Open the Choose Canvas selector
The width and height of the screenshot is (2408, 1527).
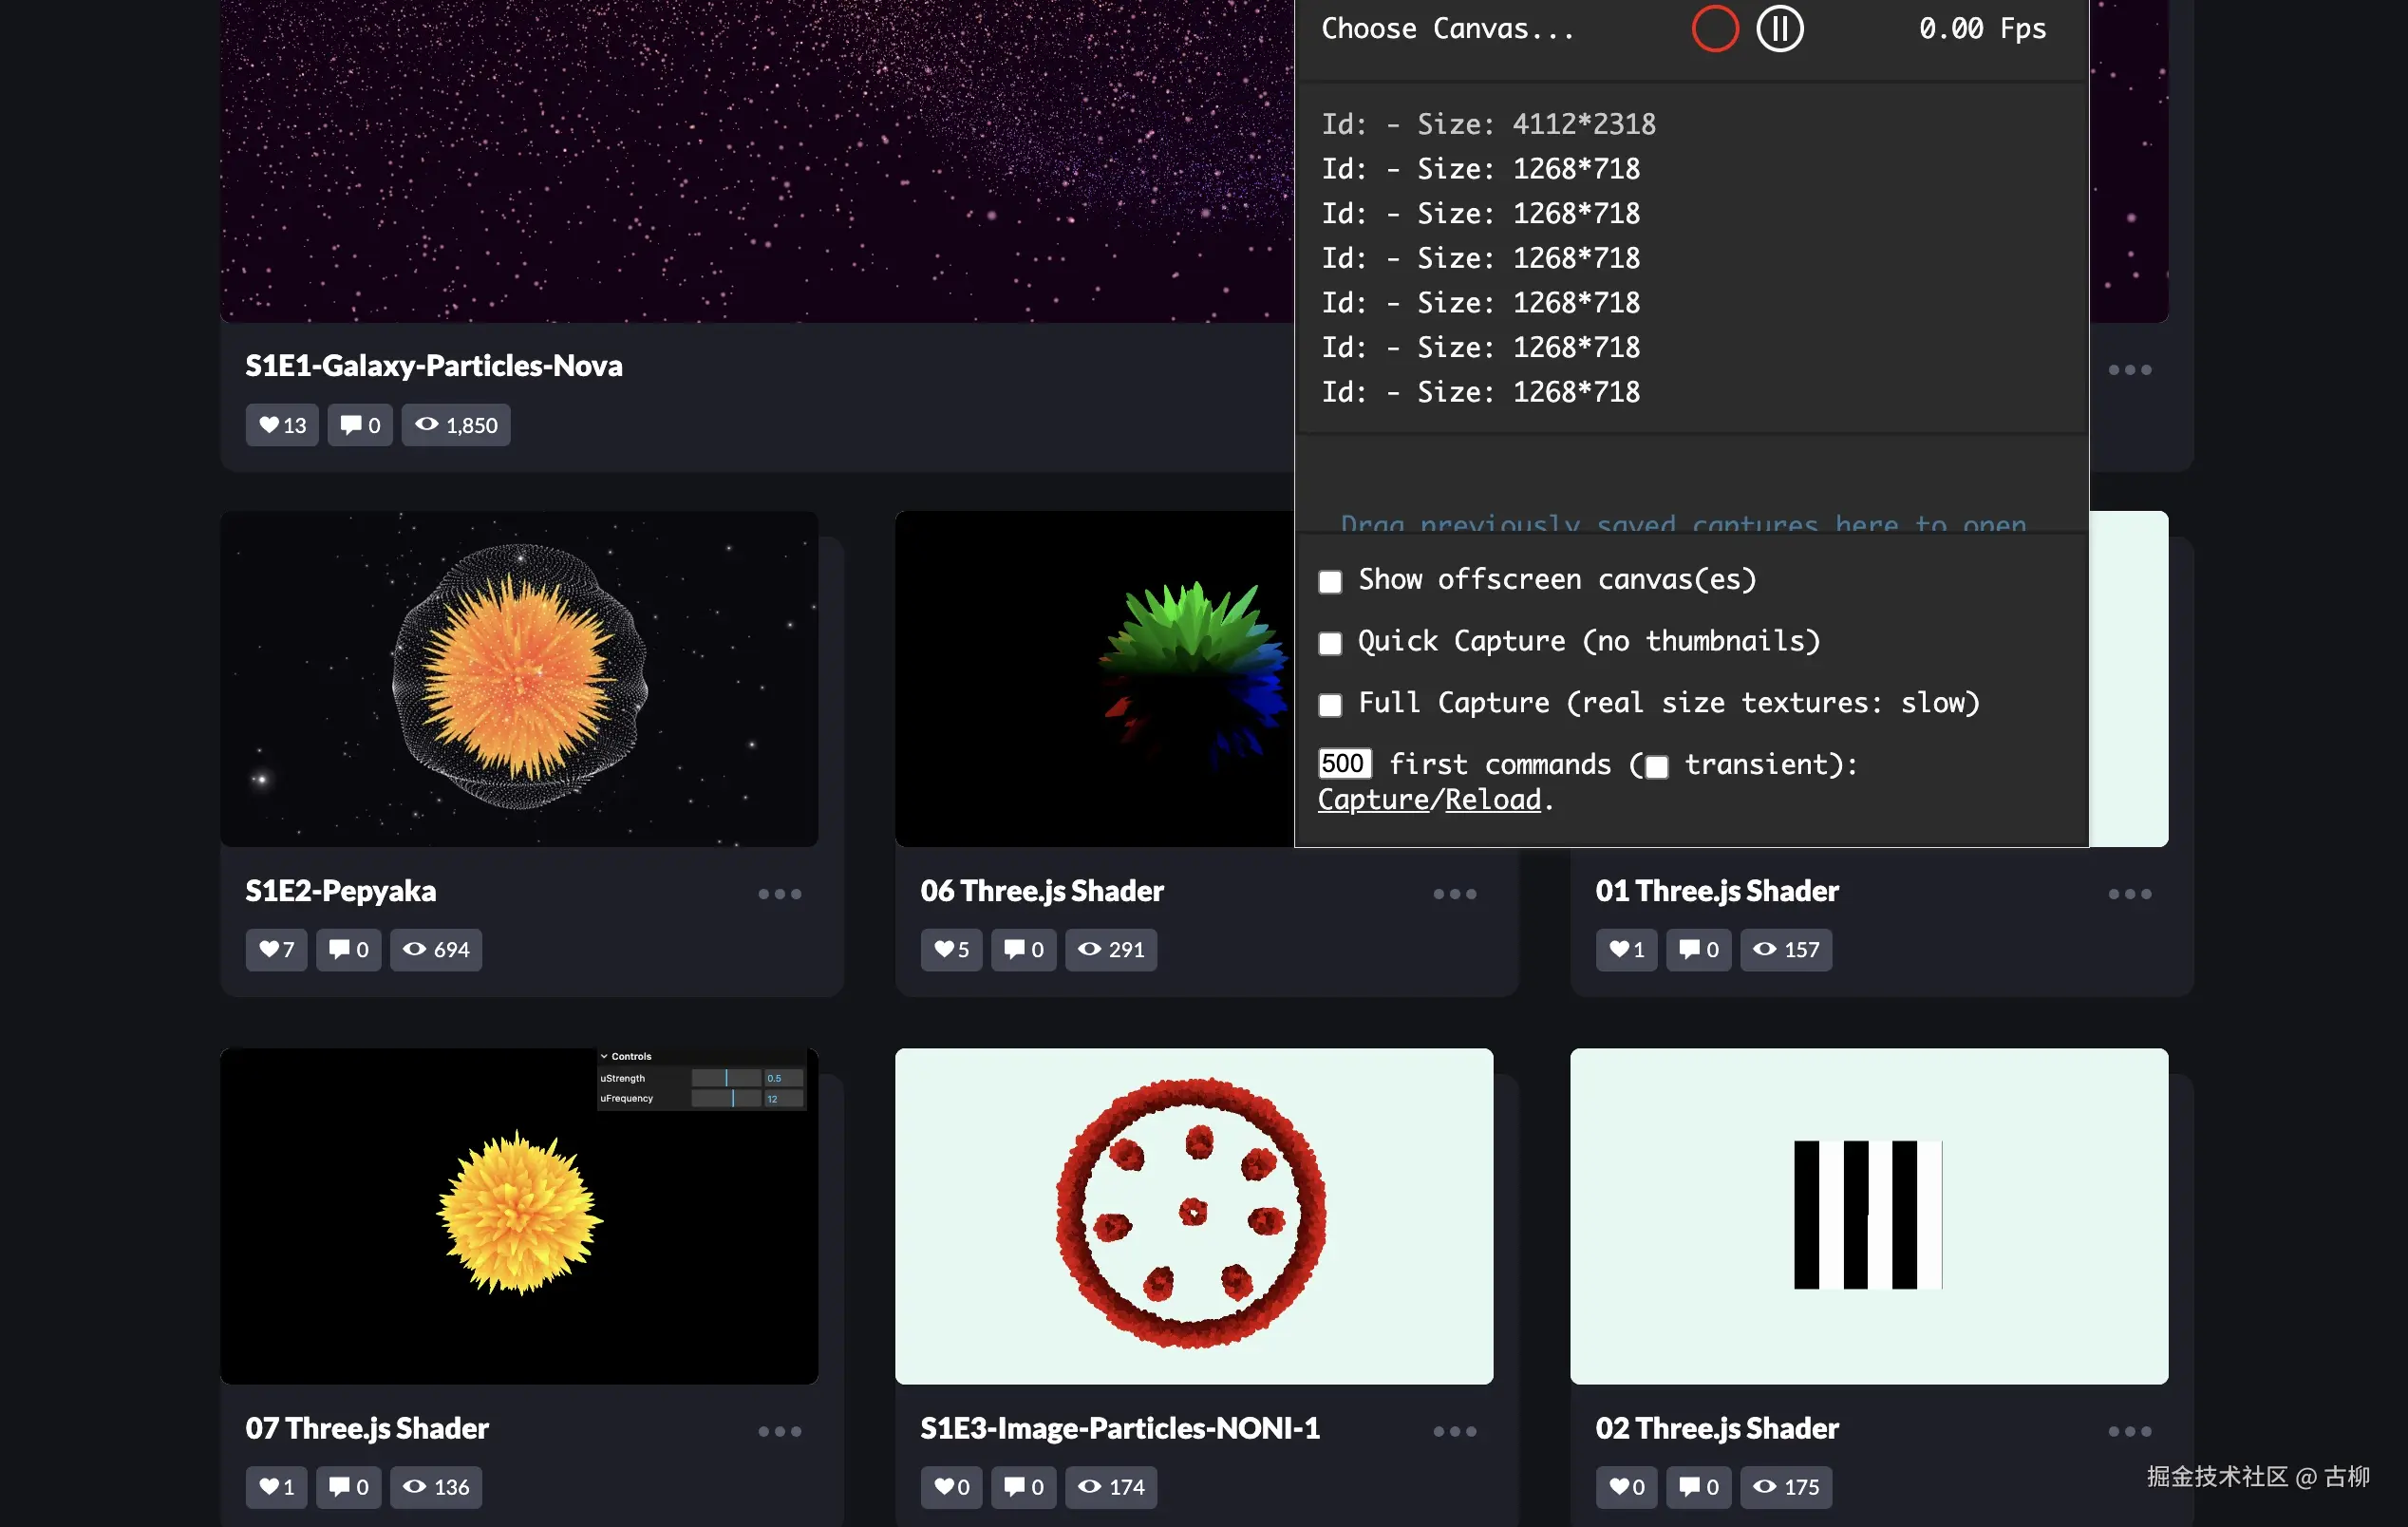pos(1447,28)
